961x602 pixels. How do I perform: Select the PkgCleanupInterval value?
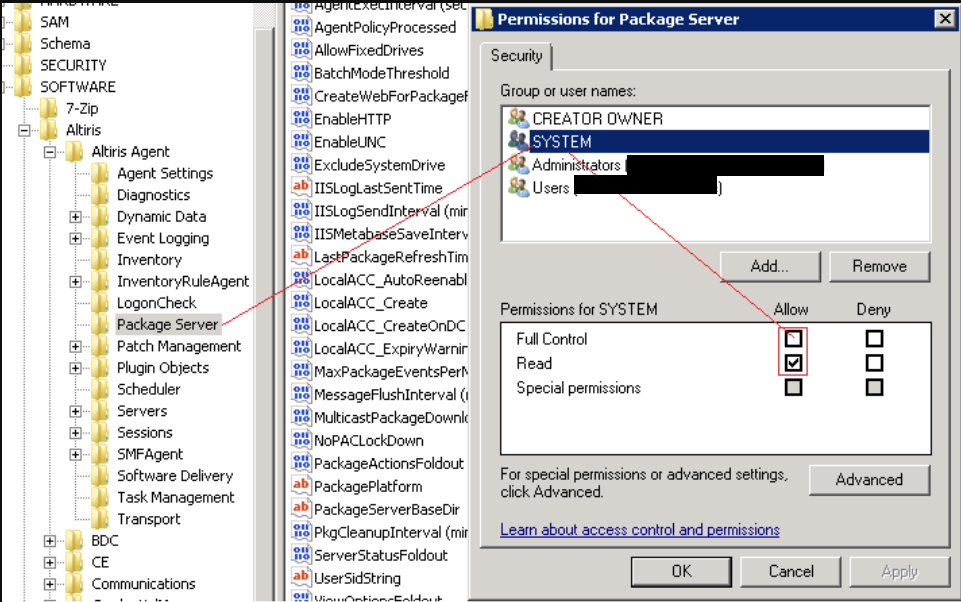coord(390,532)
